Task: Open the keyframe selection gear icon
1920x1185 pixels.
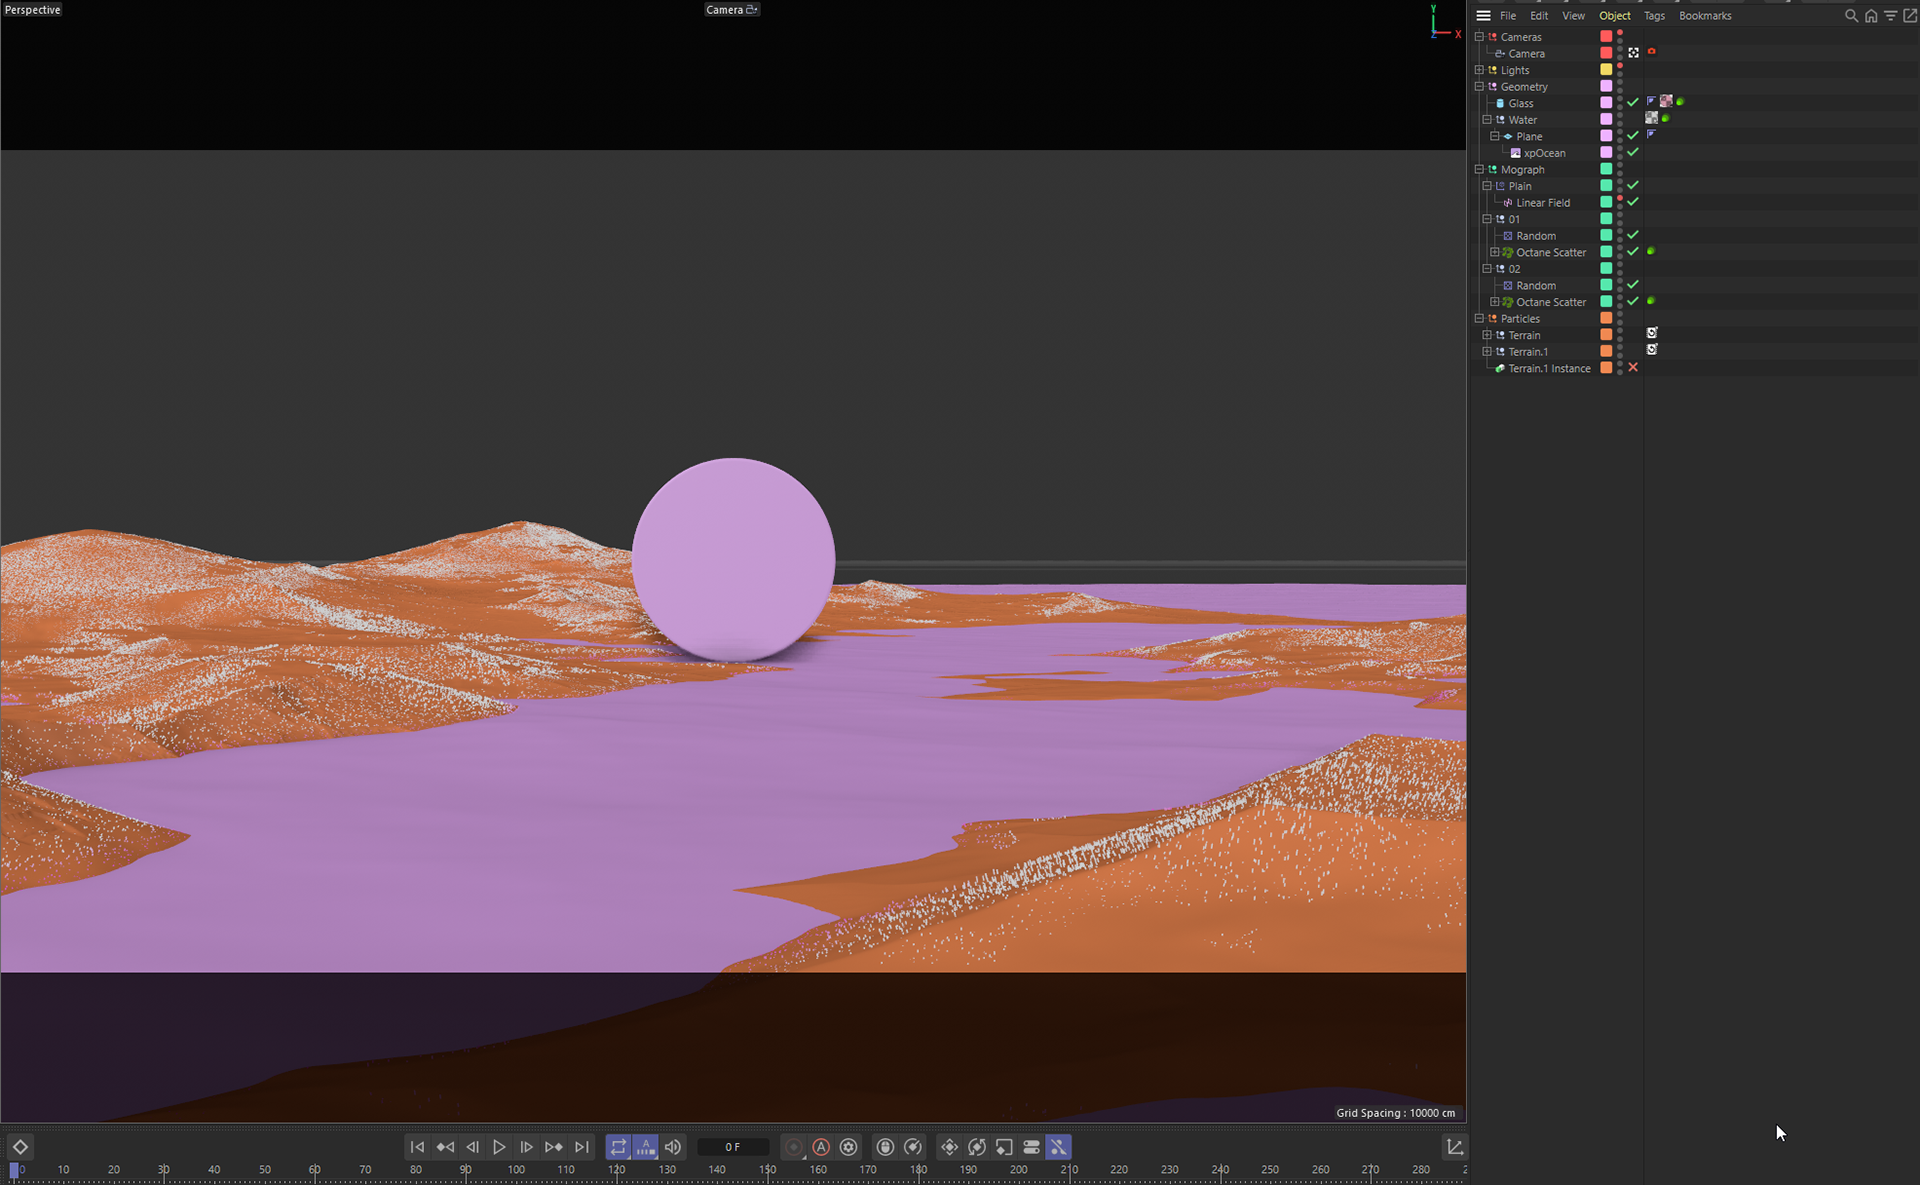Action: coord(849,1147)
